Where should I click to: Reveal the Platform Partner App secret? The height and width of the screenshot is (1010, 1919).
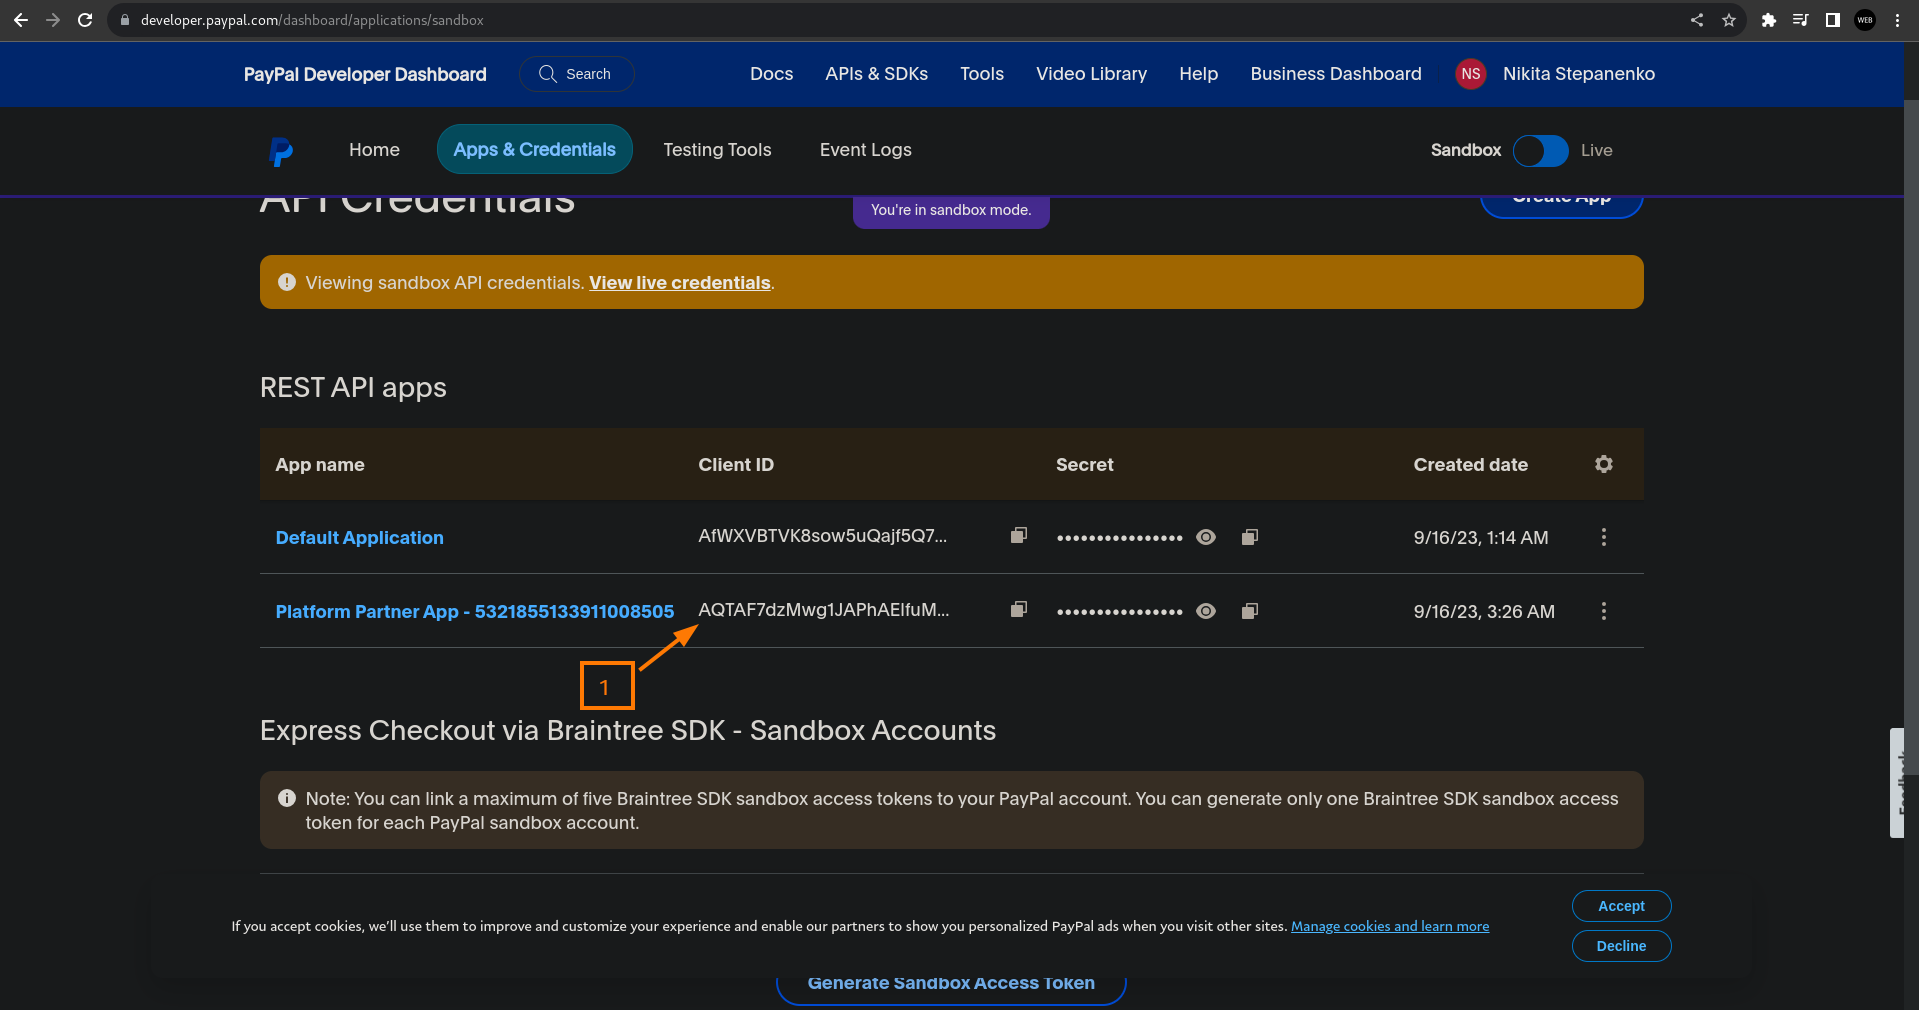(x=1206, y=611)
